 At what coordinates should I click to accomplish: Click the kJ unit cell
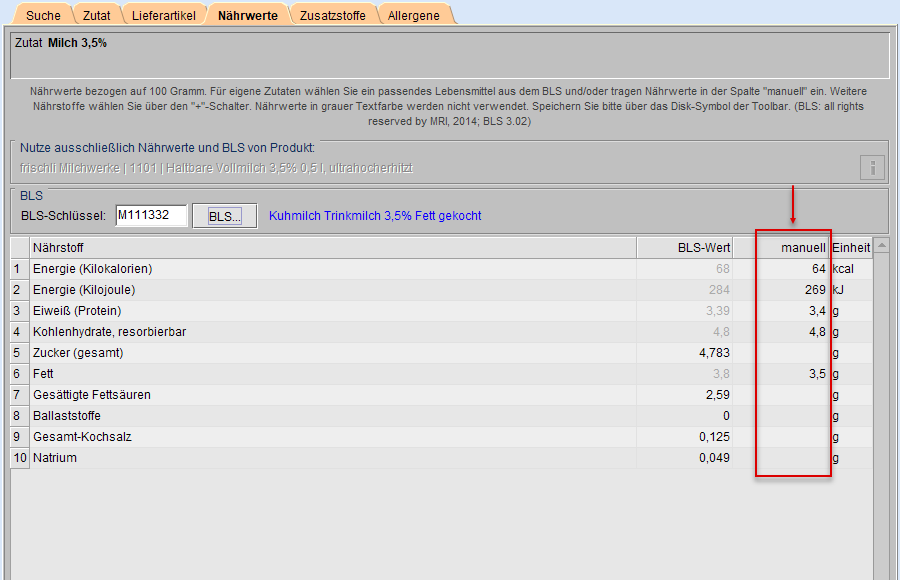851,290
